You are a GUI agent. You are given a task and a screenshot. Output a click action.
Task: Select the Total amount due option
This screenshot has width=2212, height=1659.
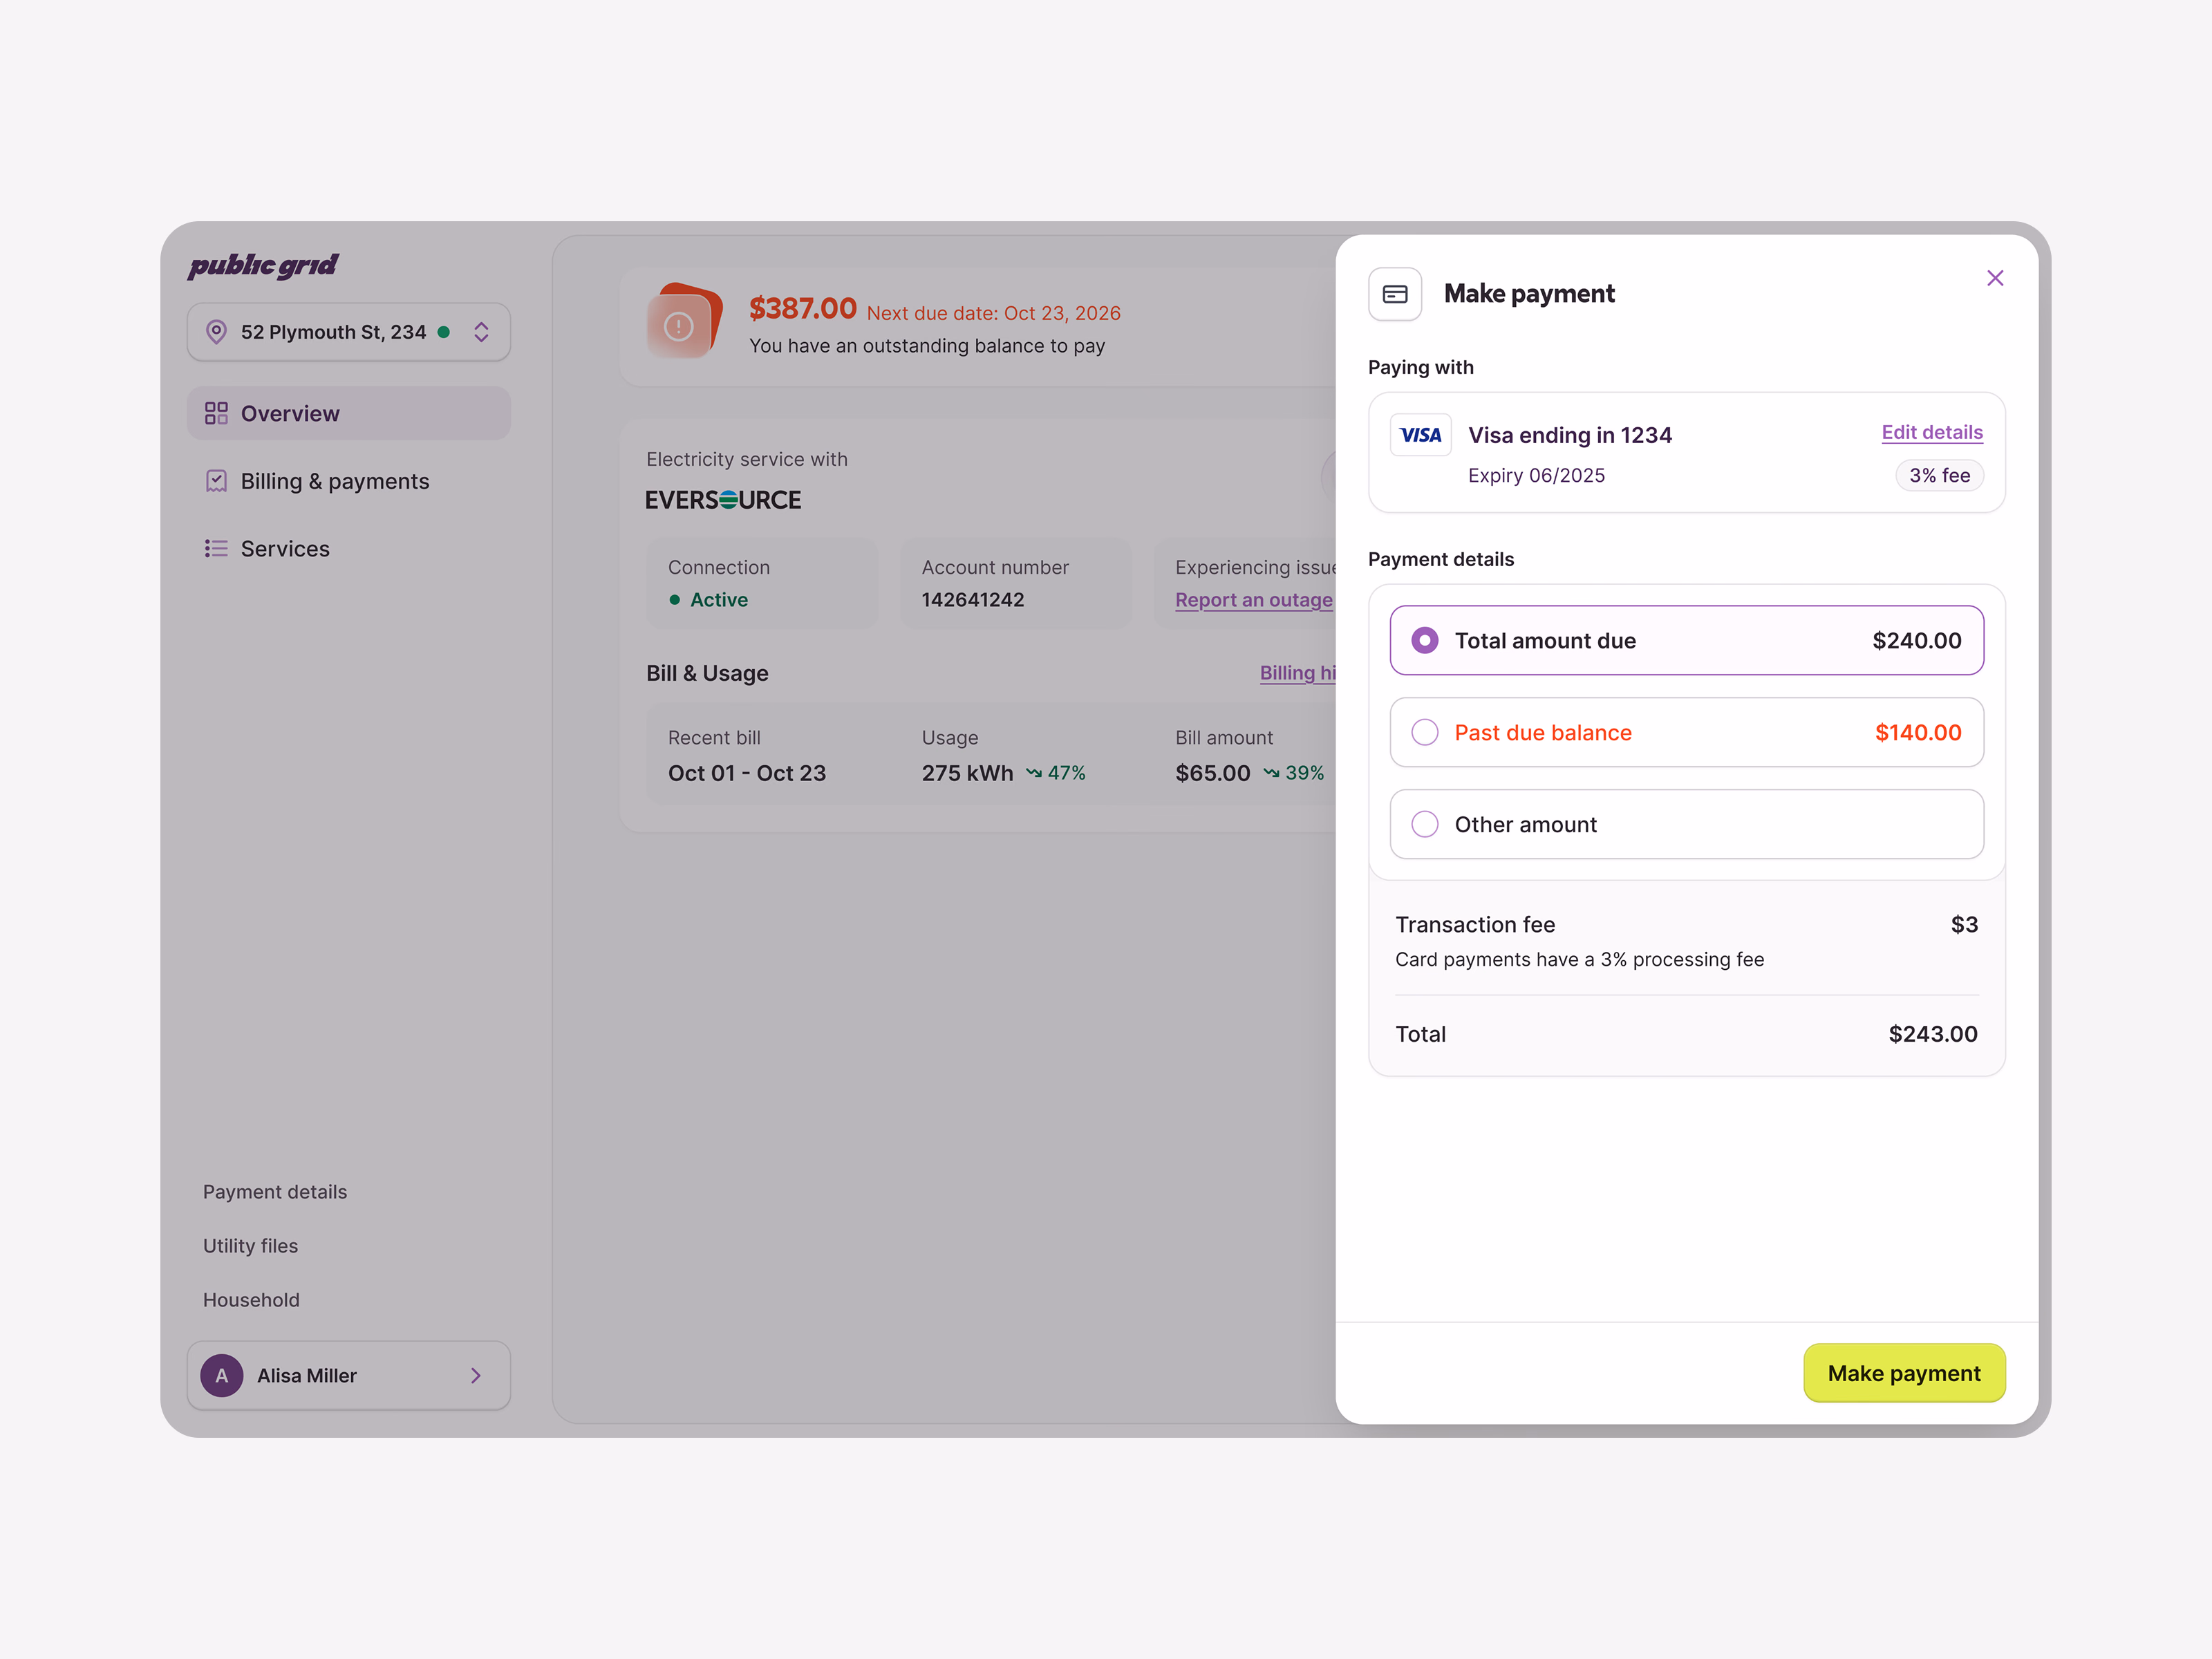click(1686, 641)
